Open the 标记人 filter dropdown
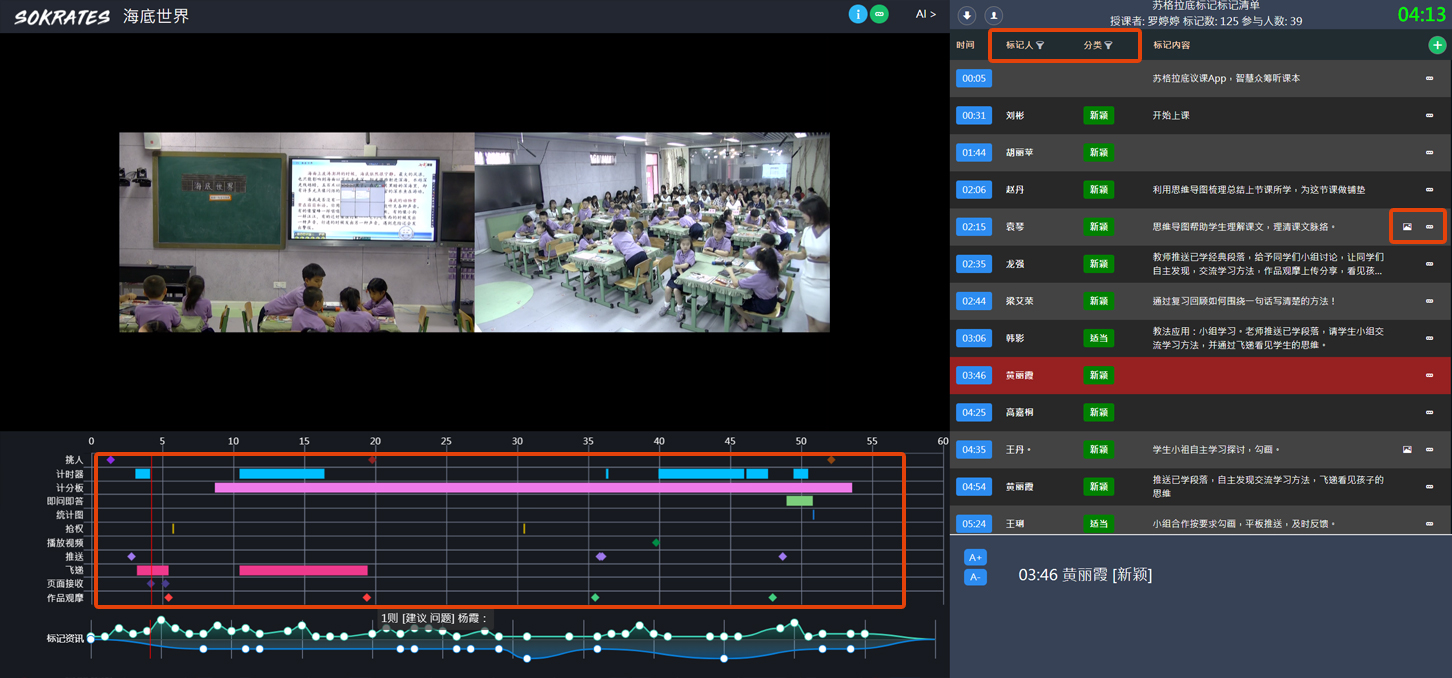 (1025, 45)
